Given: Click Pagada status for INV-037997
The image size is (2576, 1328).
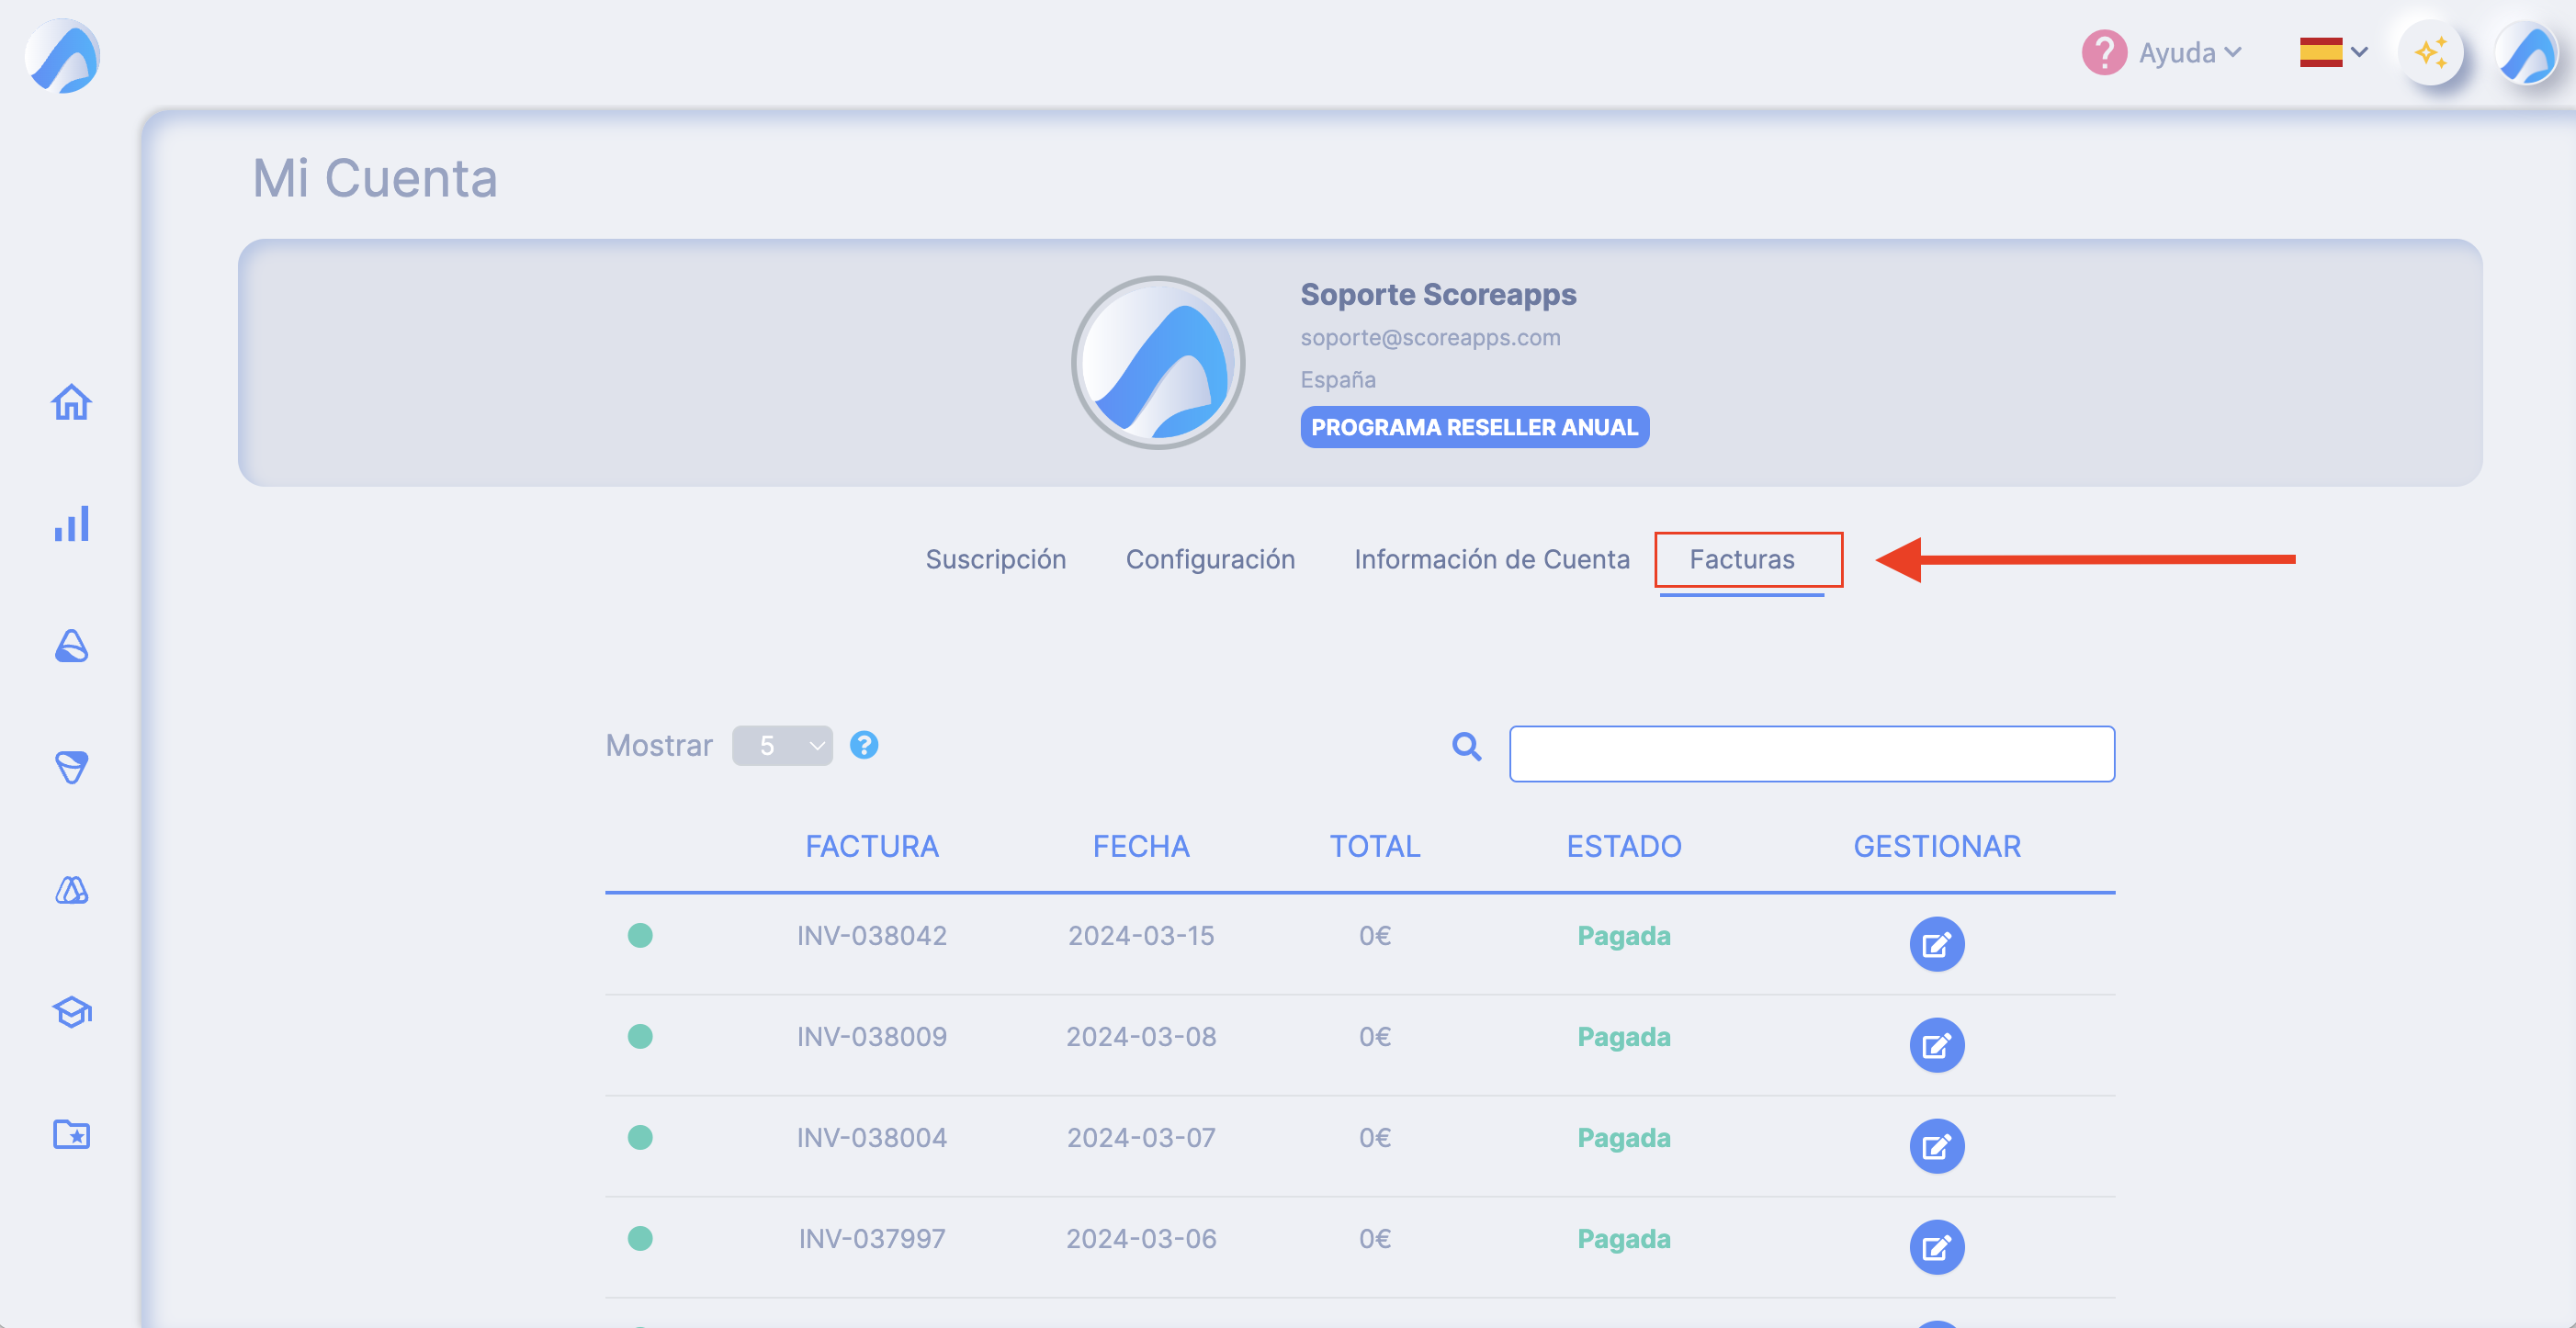Looking at the screenshot, I should pyautogui.click(x=1624, y=1239).
